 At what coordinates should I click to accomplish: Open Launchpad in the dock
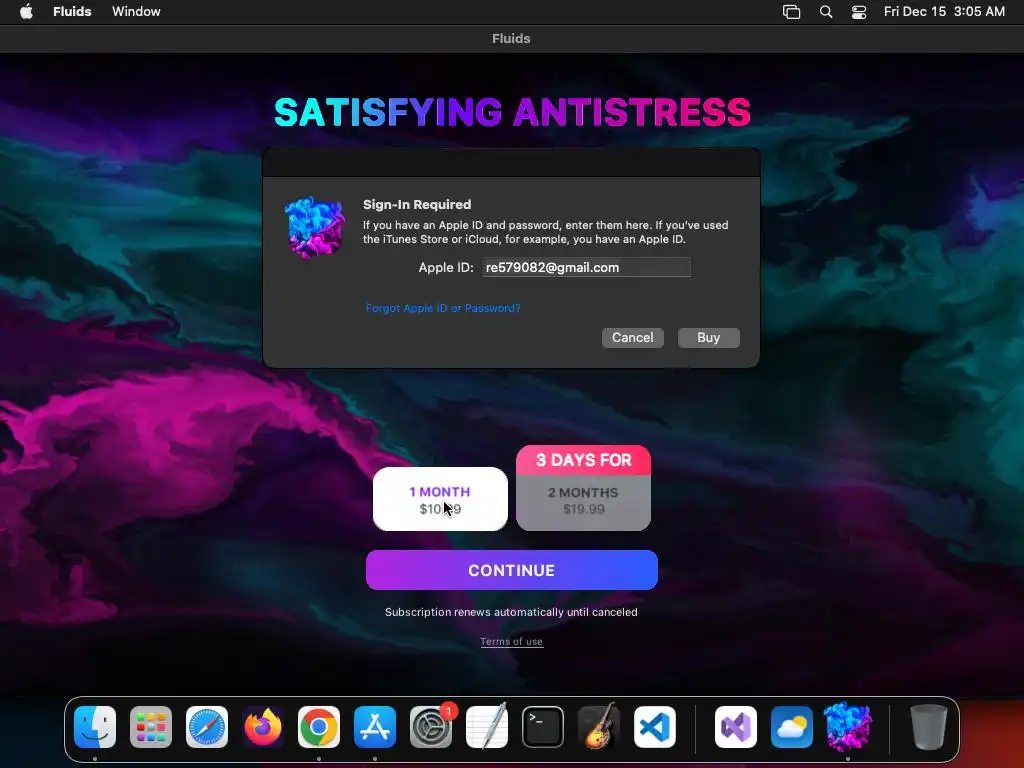[x=151, y=727]
